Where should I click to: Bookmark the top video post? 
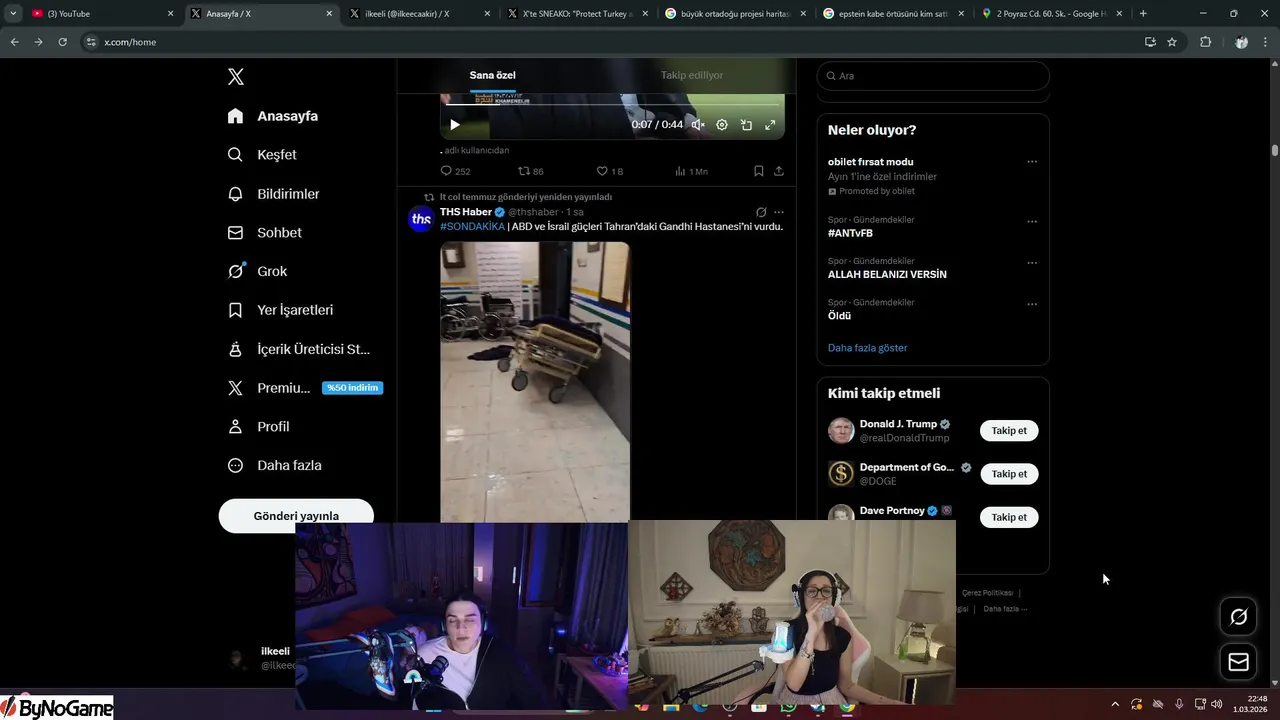pos(758,171)
